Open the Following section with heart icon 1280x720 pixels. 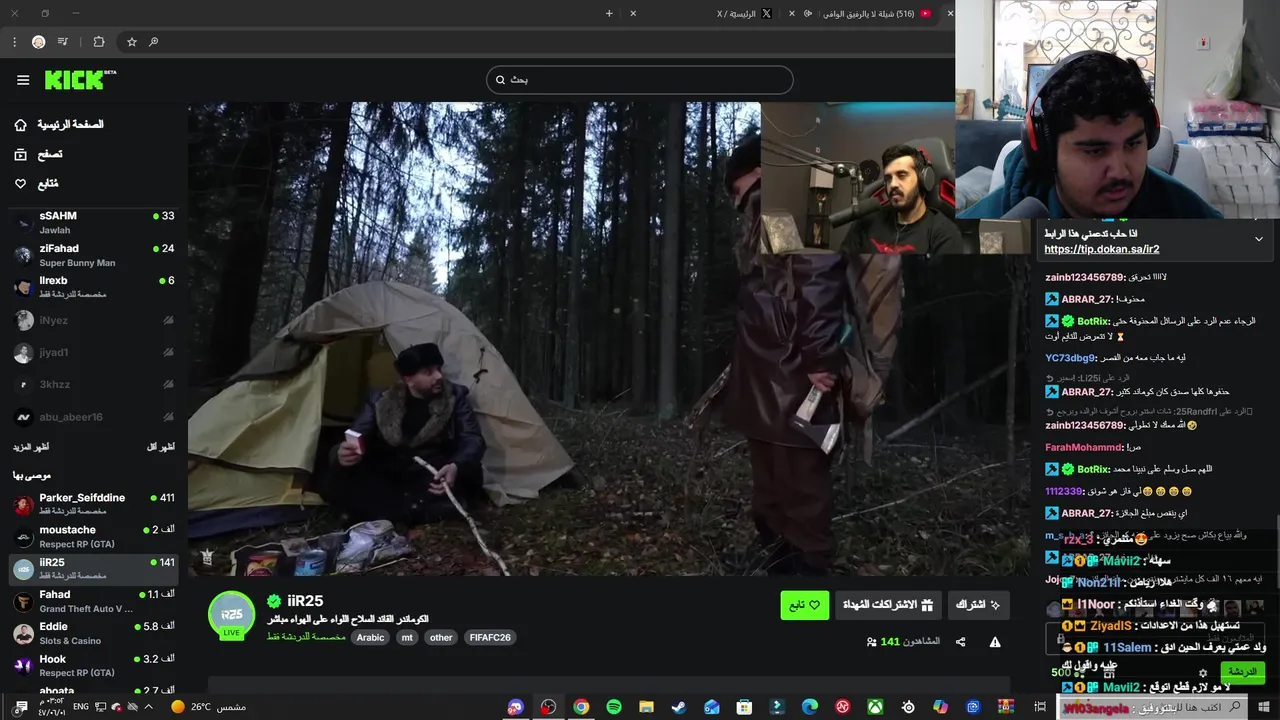coord(36,184)
